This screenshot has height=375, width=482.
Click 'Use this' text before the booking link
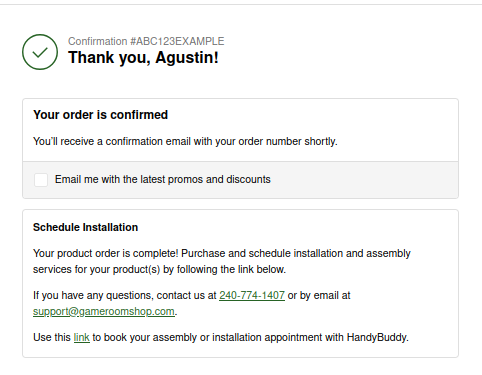[52, 337]
